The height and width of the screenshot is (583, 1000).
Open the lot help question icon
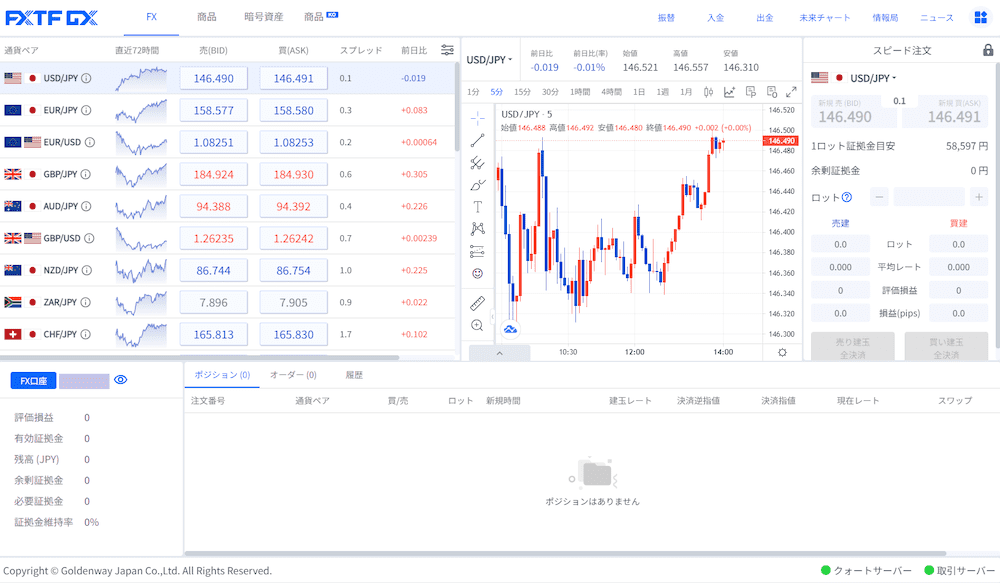coord(847,197)
